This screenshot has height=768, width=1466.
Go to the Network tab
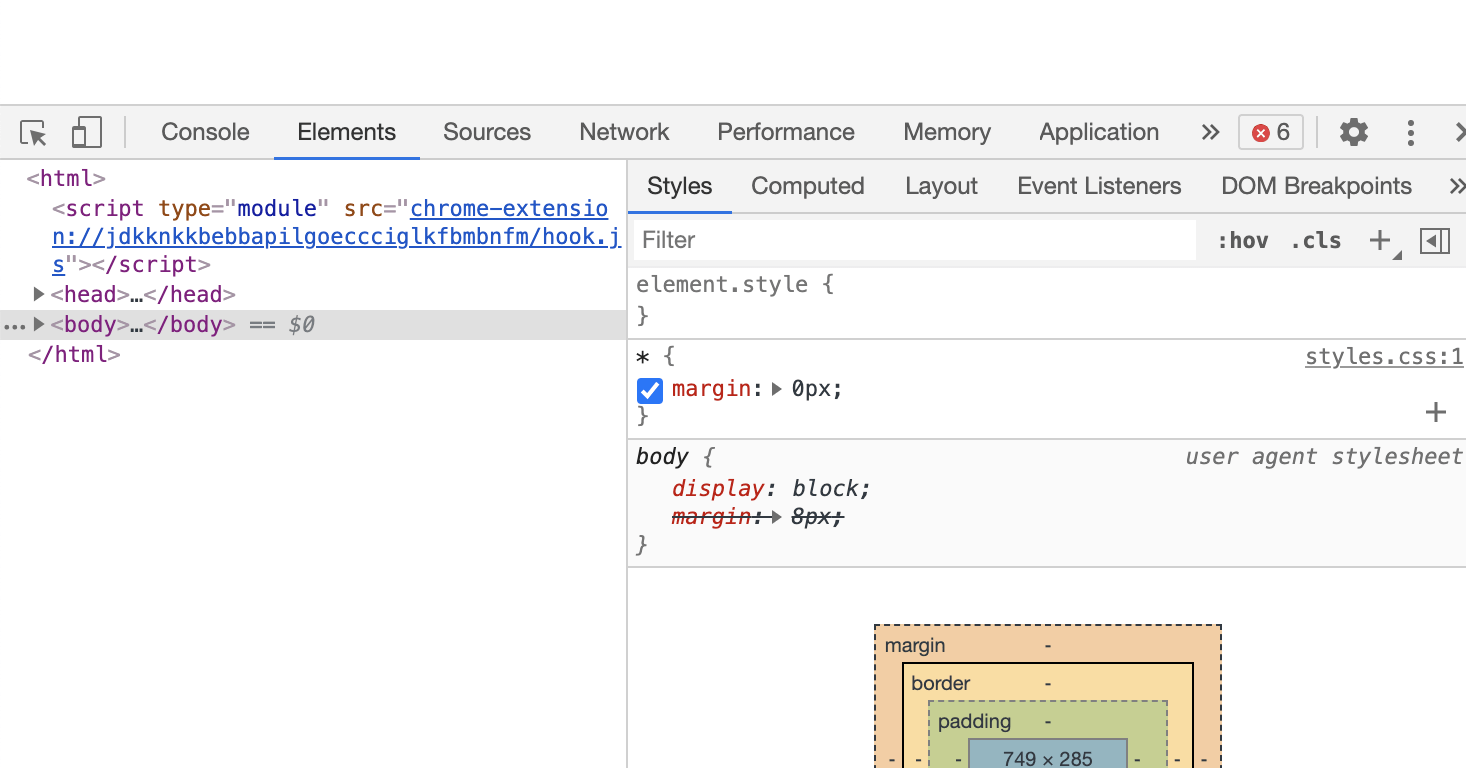(624, 132)
